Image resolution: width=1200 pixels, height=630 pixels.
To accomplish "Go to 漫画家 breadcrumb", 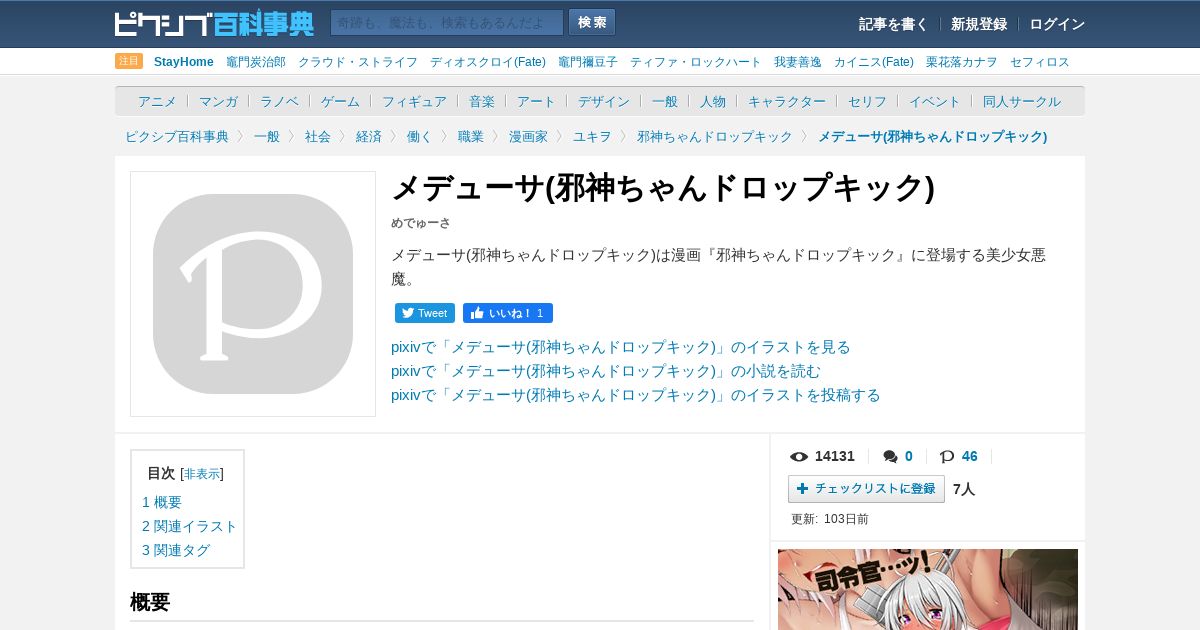I will (x=528, y=136).
